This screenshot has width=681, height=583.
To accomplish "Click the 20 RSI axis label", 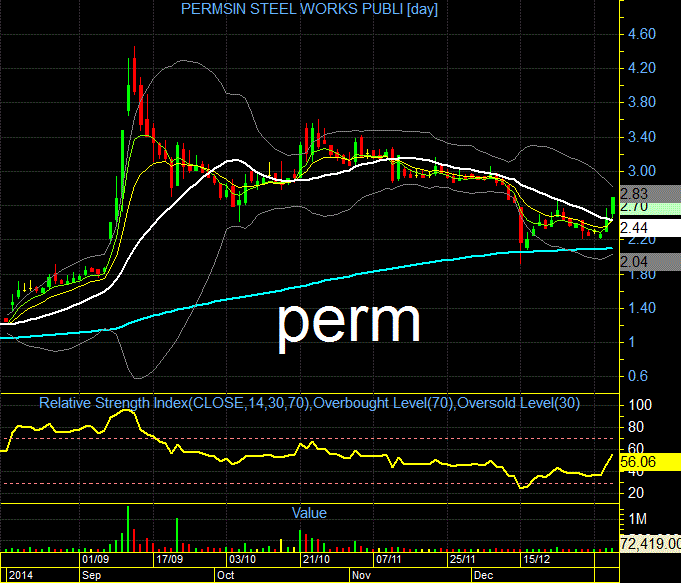I will point(636,493).
